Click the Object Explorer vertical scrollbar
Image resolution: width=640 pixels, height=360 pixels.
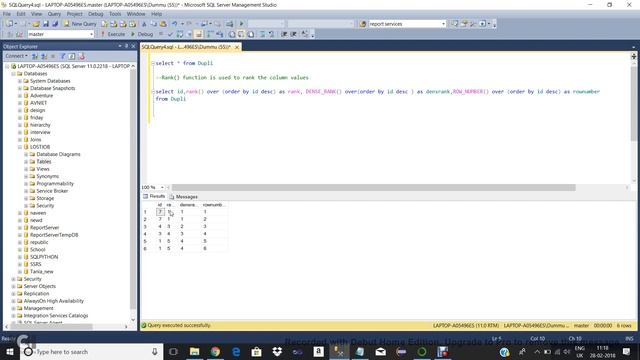click(x=133, y=188)
